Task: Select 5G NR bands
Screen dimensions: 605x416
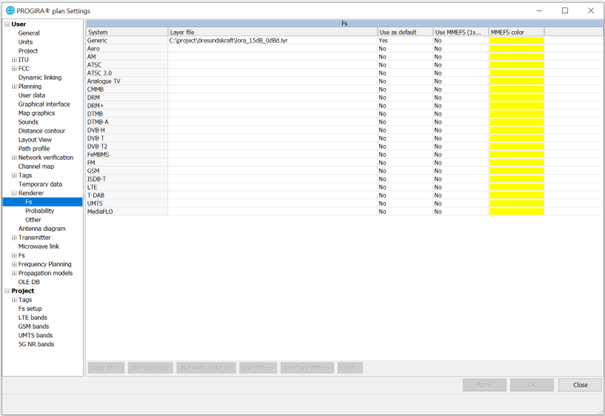Action: coord(36,344)
